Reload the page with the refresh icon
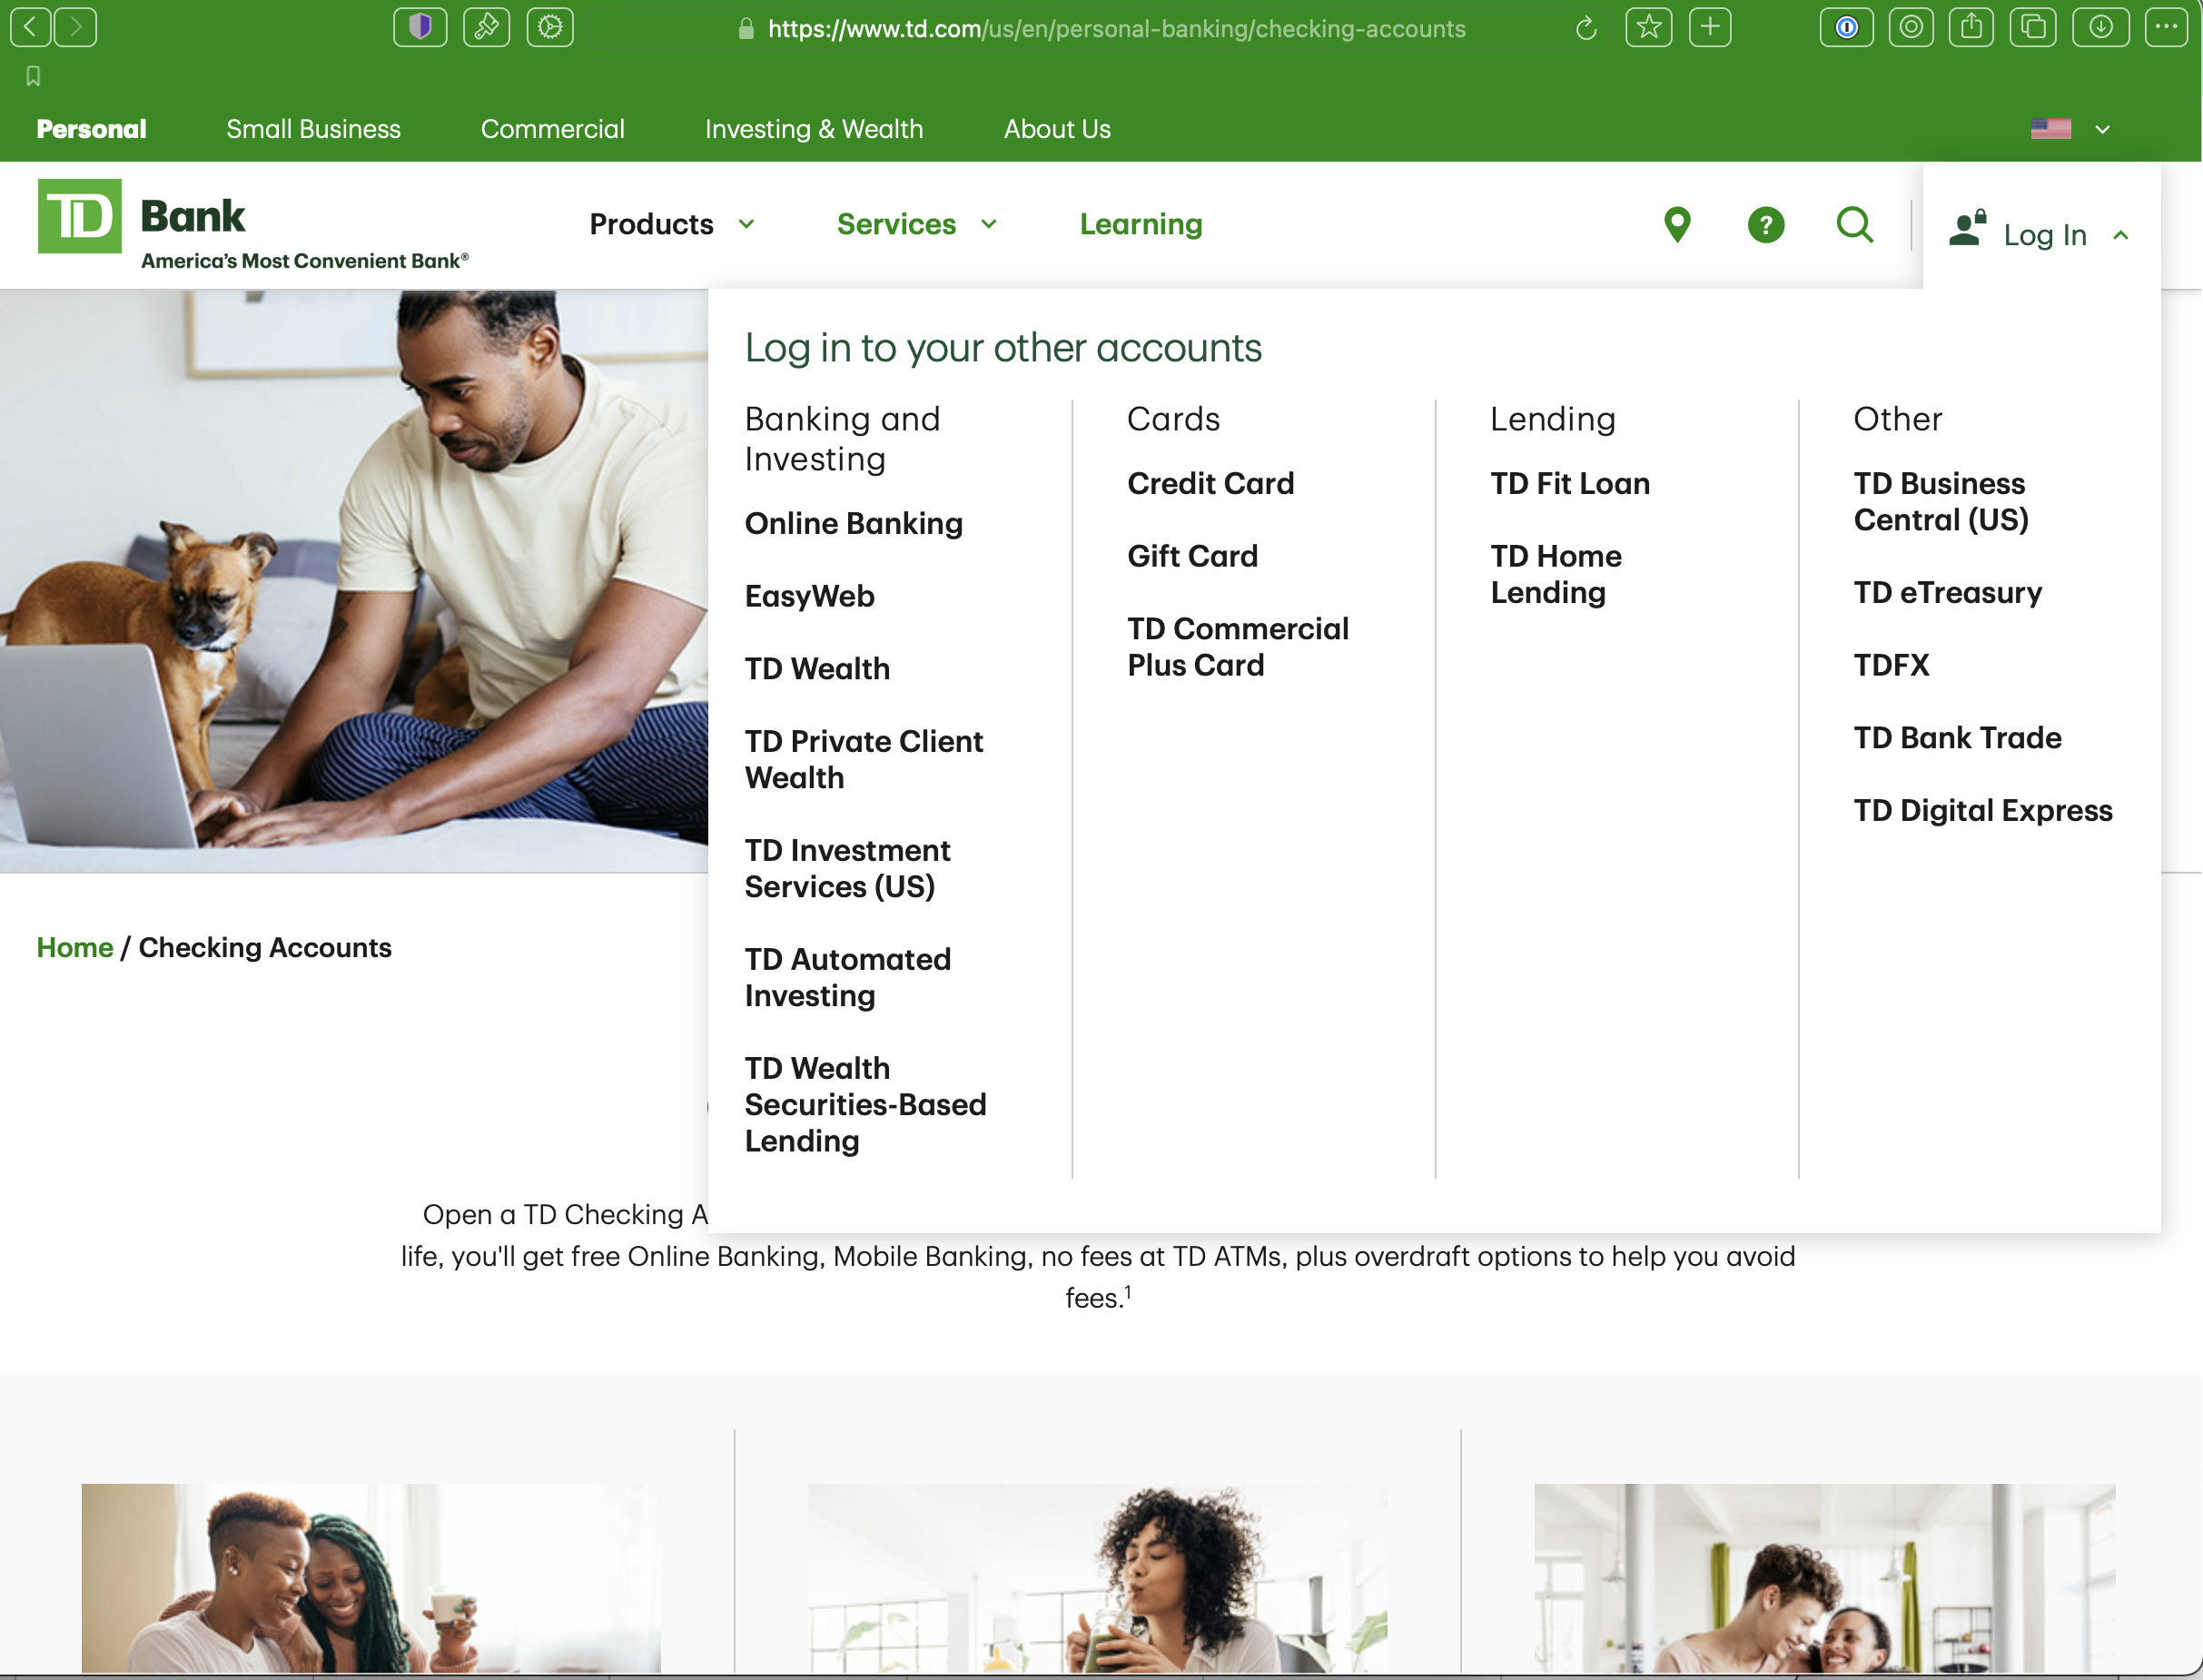Viewport: 2203px width, 1680px height. coord(1585,29)
